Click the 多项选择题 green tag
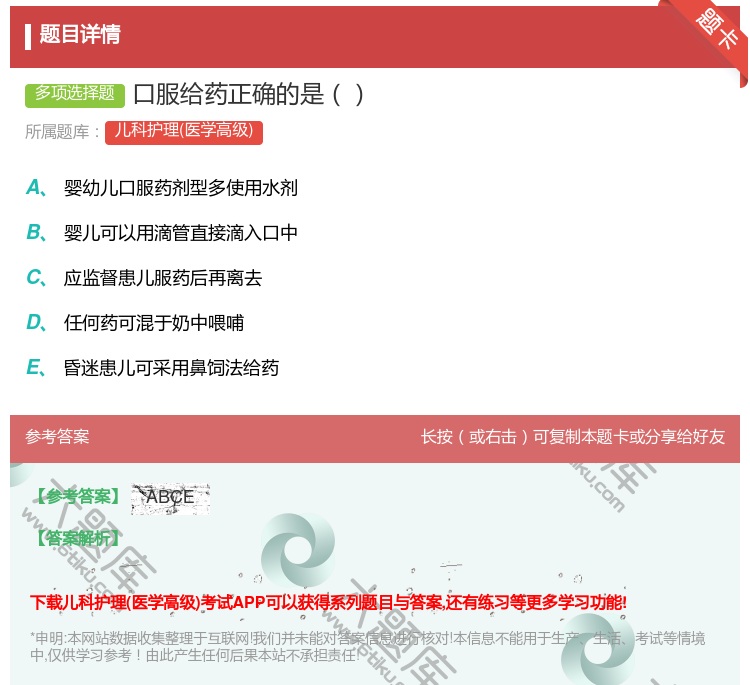The height and width of the screenshot is (685, 750). pyautogui.click(x=75, y=94)
